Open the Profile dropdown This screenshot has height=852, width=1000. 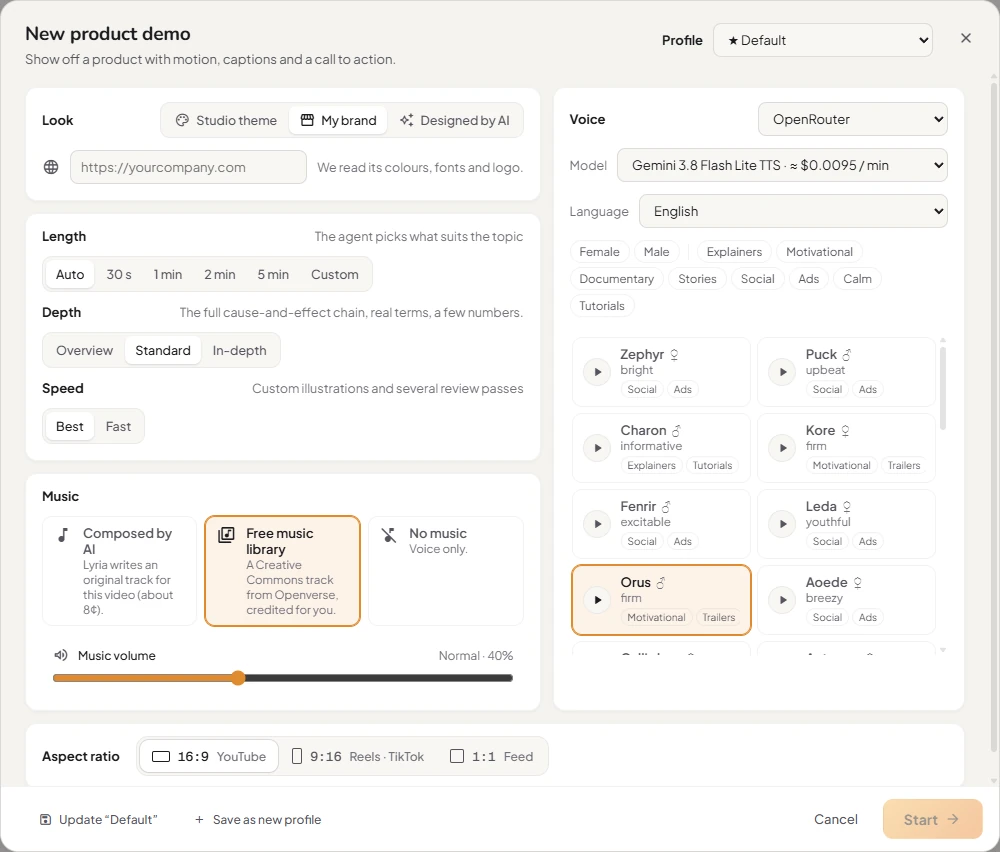coord(823,40)
